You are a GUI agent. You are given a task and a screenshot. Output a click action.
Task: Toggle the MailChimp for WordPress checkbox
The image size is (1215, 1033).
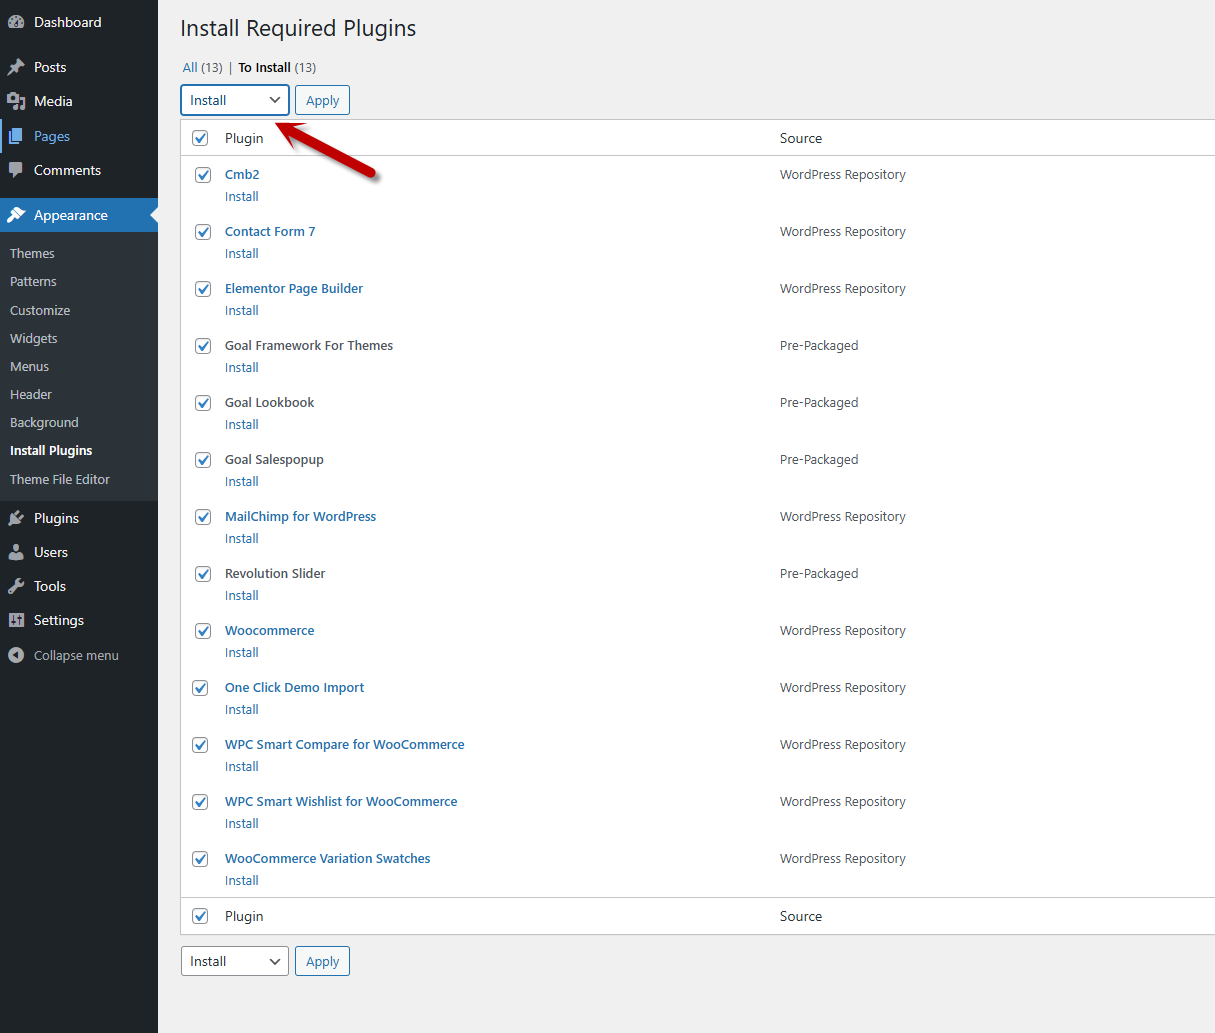[203, 517]
